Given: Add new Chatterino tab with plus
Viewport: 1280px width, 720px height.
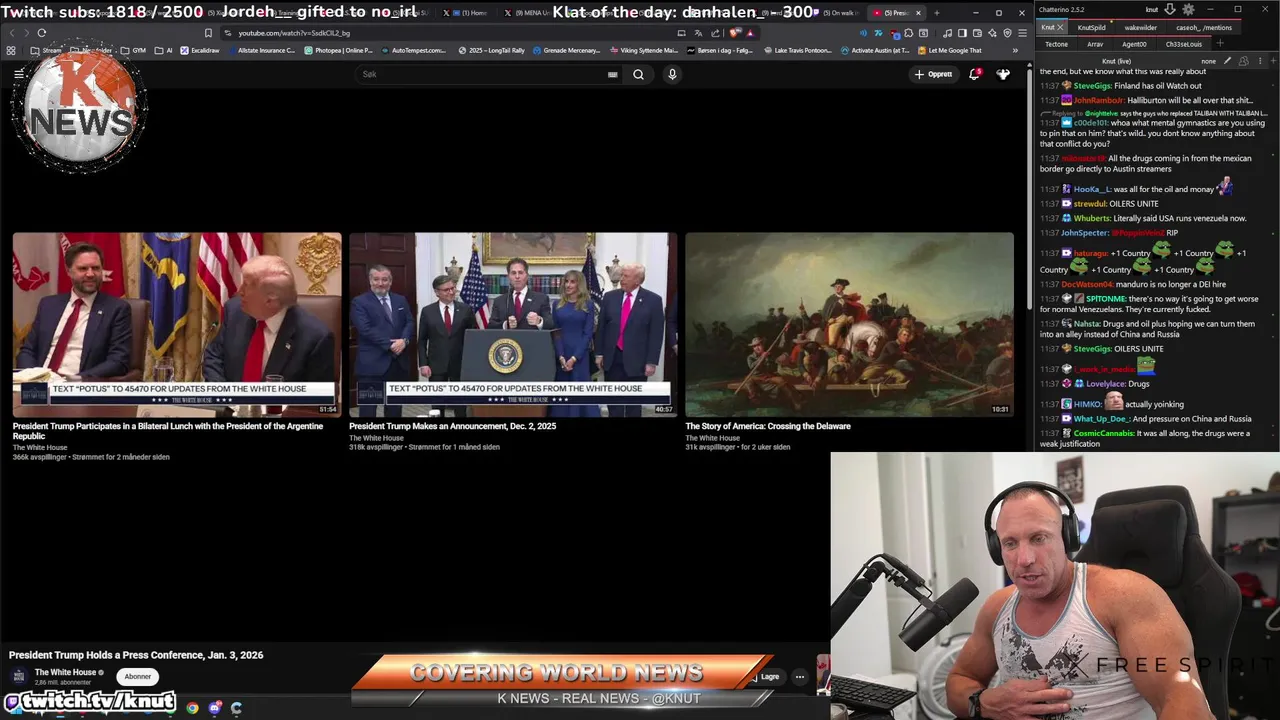Looking at the screenshot, I should (1220, 44).
